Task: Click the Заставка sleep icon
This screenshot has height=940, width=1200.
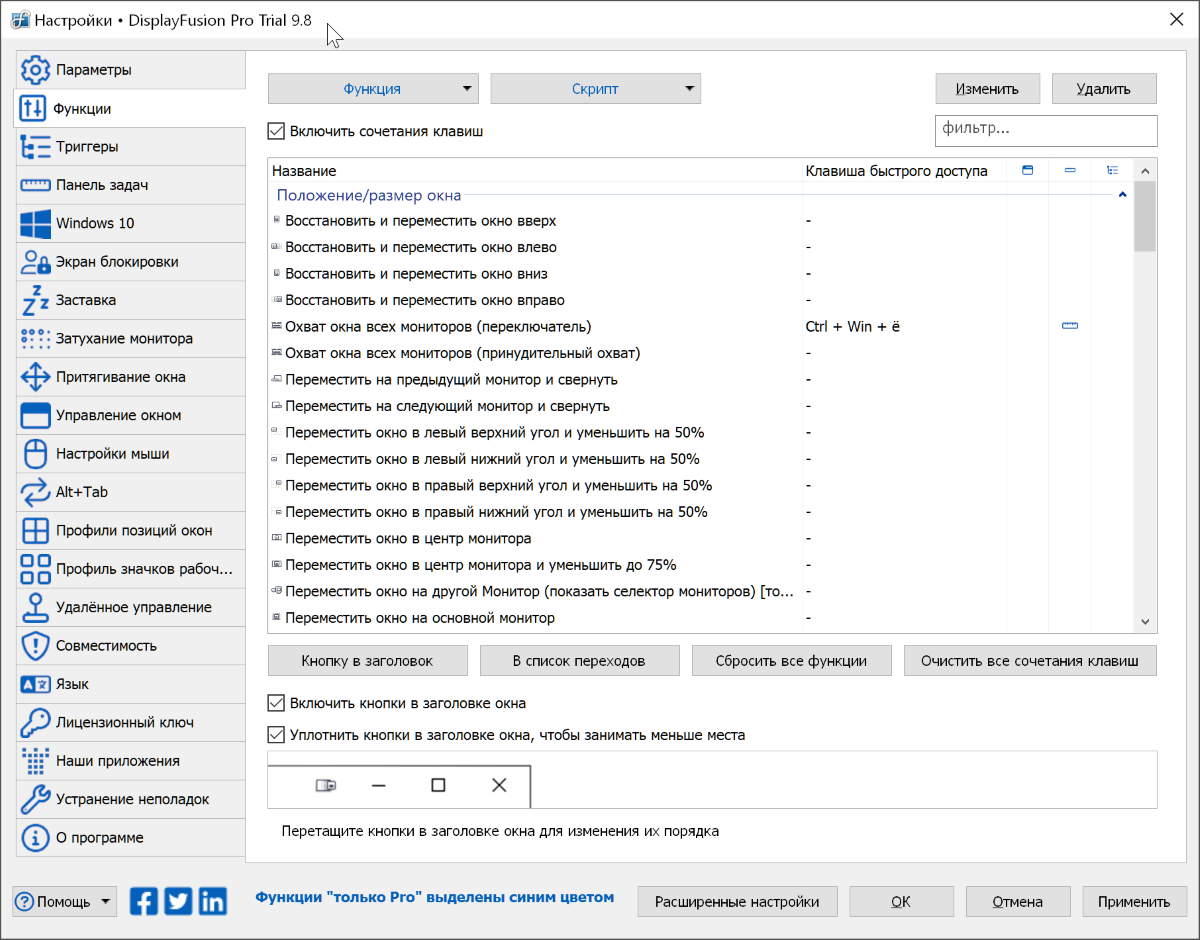Action: click(35, 300)
